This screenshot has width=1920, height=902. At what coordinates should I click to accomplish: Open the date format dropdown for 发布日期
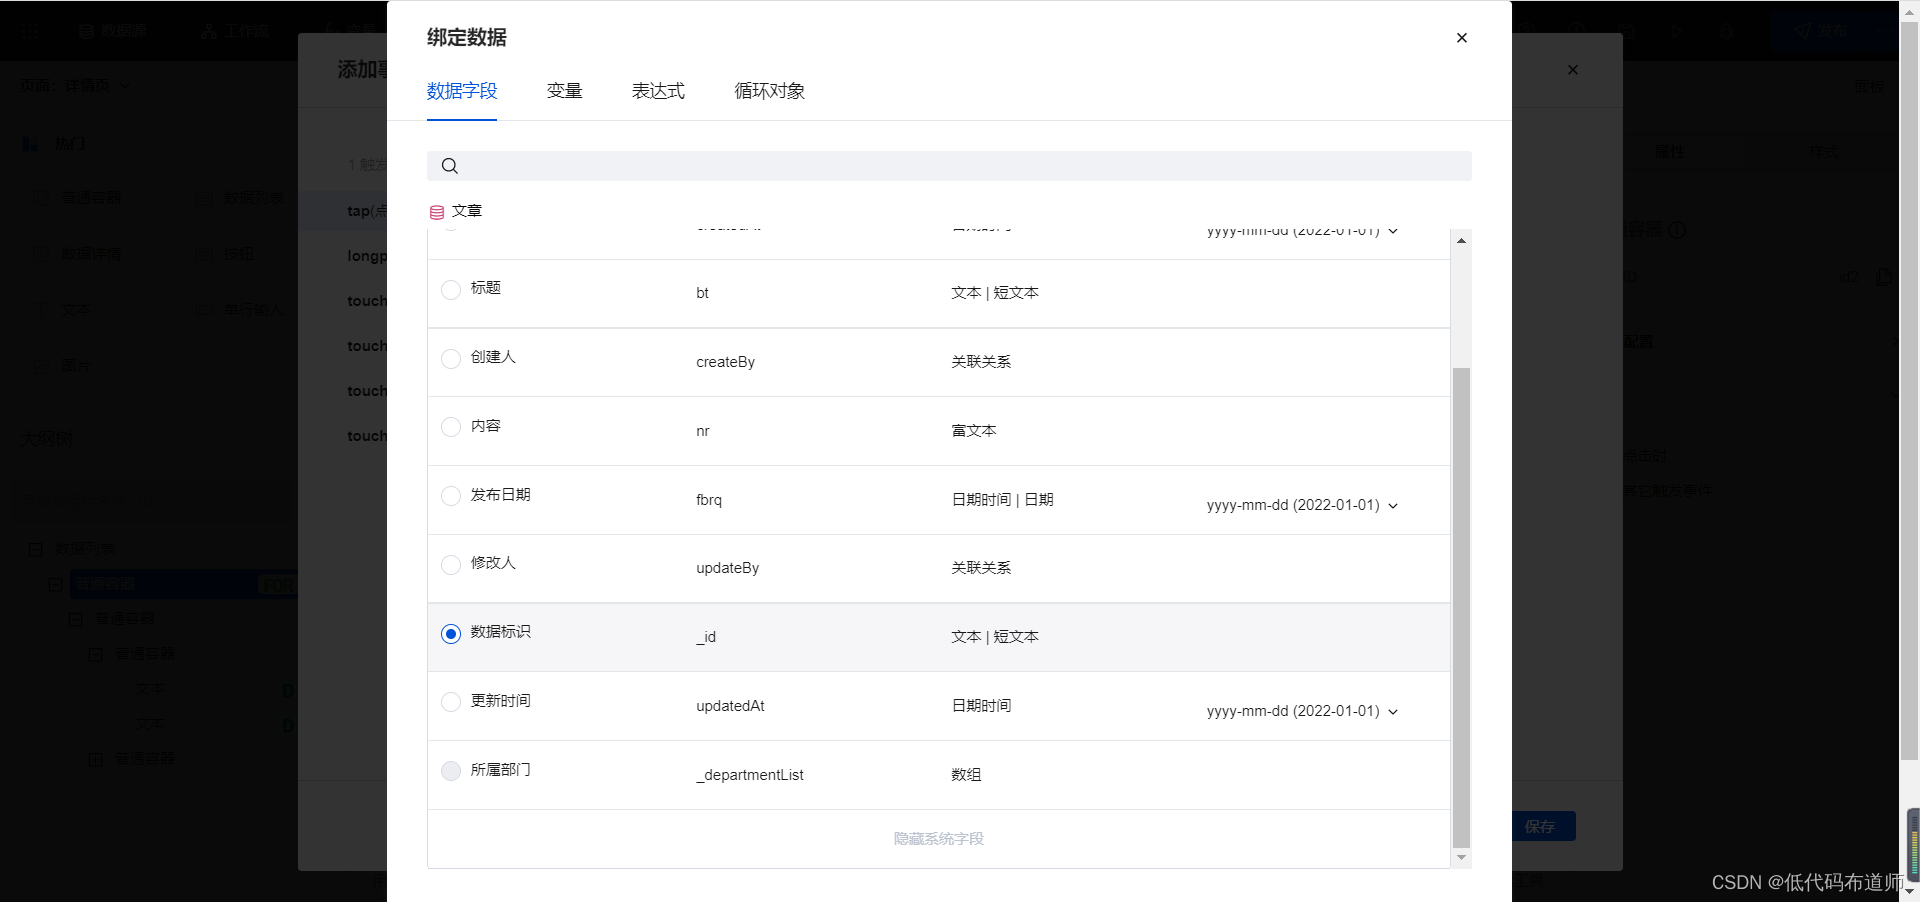click(1302, 505)
